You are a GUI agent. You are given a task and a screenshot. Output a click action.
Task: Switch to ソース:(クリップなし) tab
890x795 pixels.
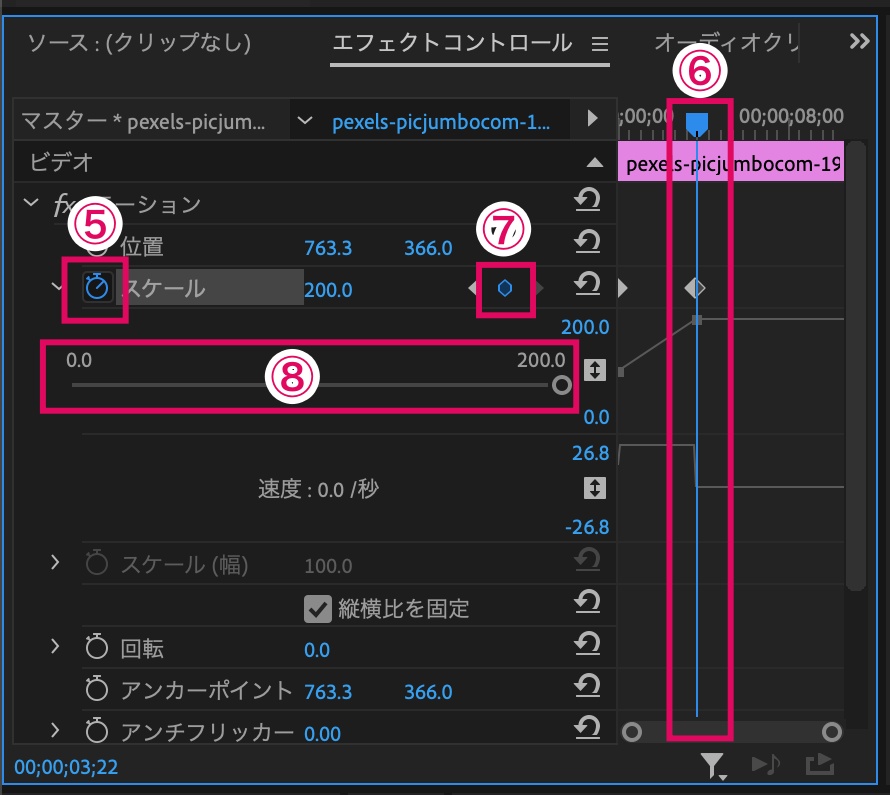139,43
